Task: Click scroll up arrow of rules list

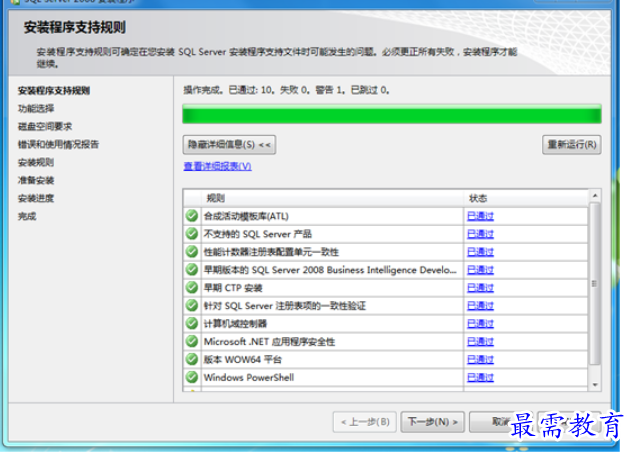Action: click(x=595, y=196)
